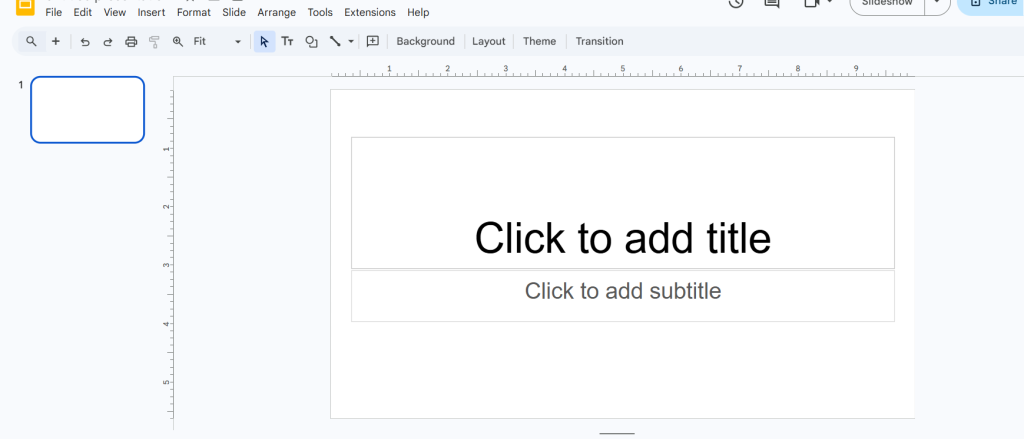Add a comment with the toolbar icon
This screenshot has height=439, width=1024.
[x=373, y=41]
